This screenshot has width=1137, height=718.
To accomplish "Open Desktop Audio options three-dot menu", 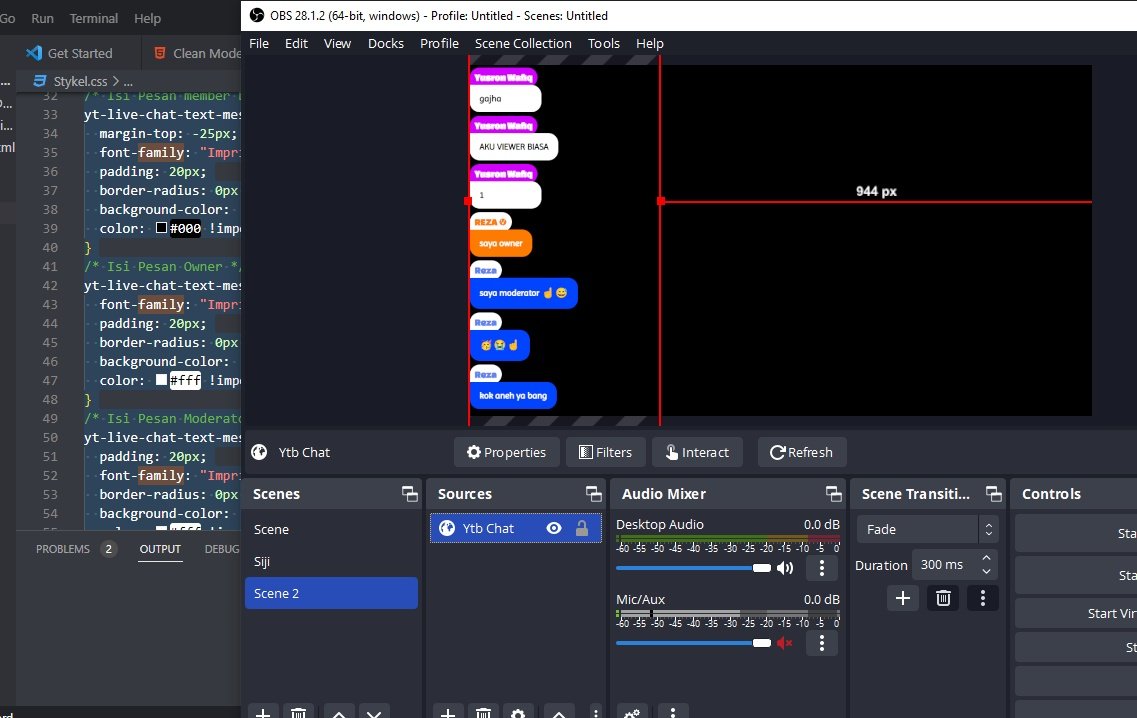I will point(822,568).
